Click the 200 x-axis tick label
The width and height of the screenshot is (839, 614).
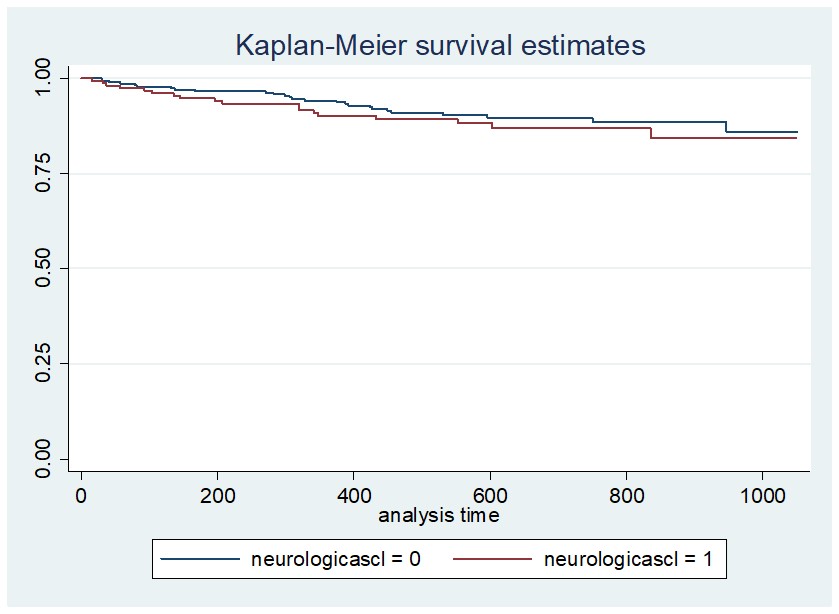click(217, 495)
